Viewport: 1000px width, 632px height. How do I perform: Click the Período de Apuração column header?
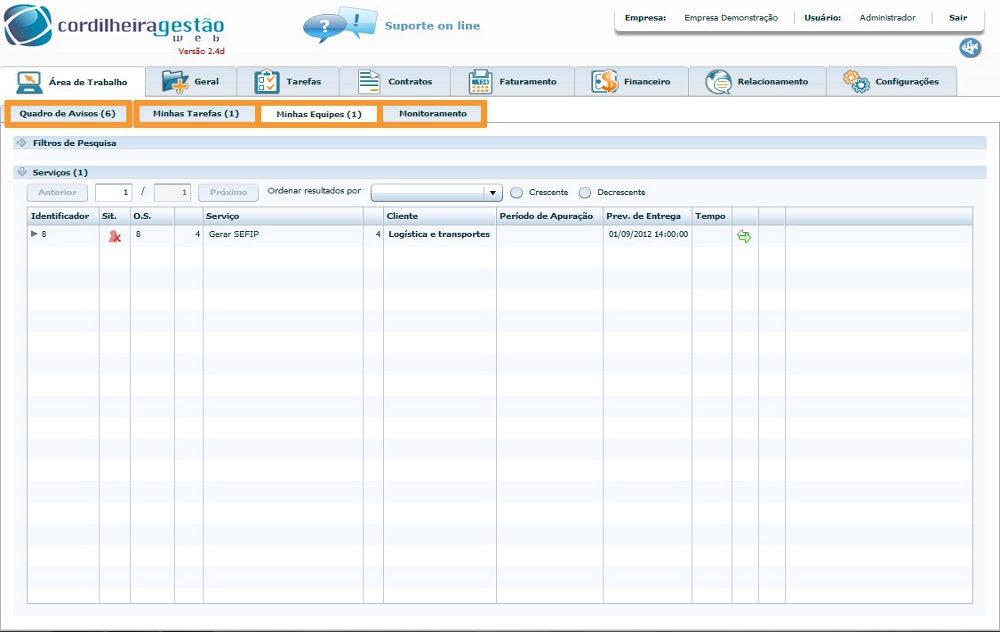tap(550, 216)
